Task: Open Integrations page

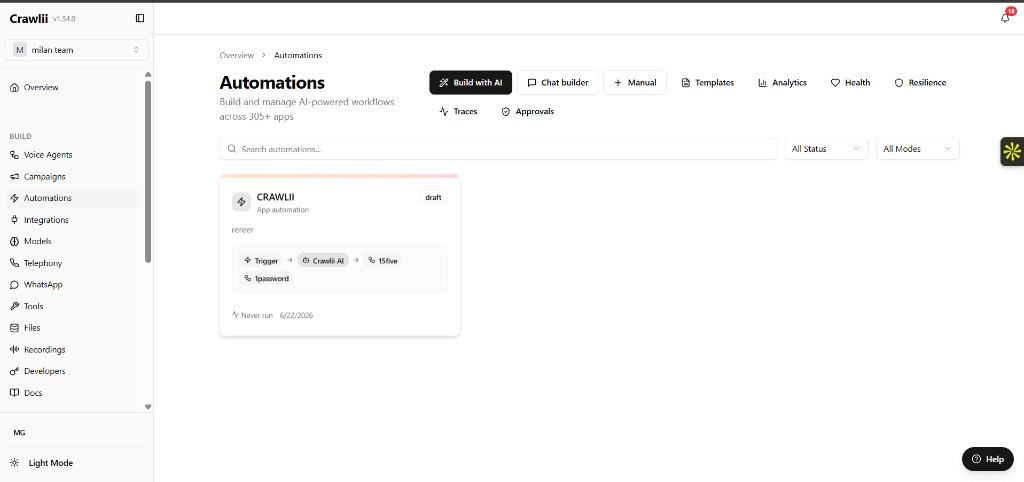Action: tap(72, 220)
